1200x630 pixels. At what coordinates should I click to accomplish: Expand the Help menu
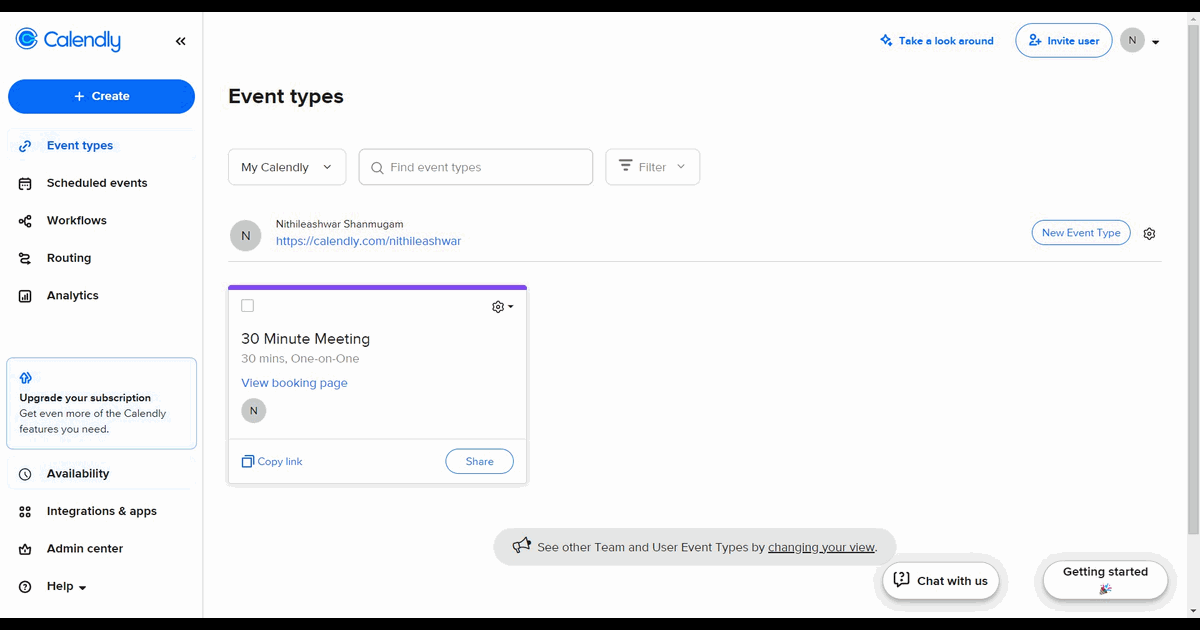pos(66,586)
